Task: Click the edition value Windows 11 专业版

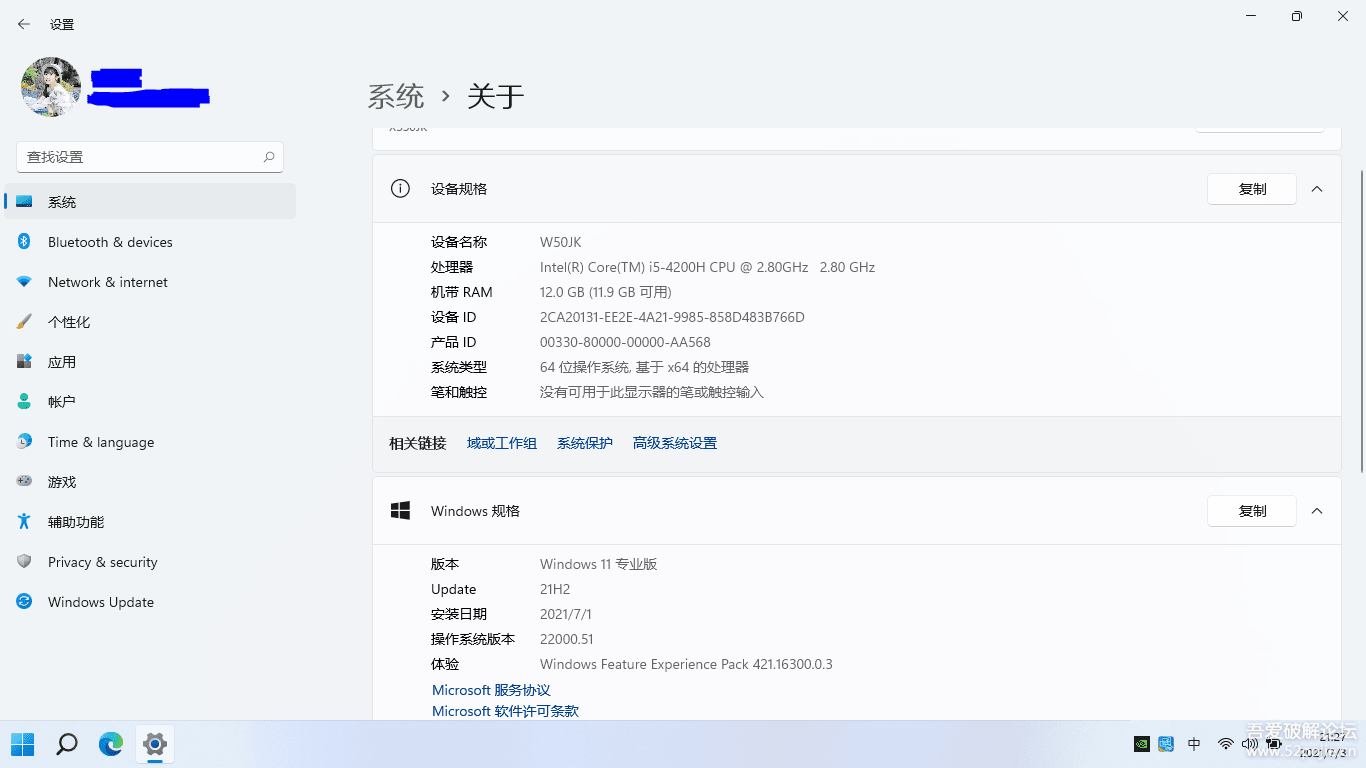Action: (599, 564)
